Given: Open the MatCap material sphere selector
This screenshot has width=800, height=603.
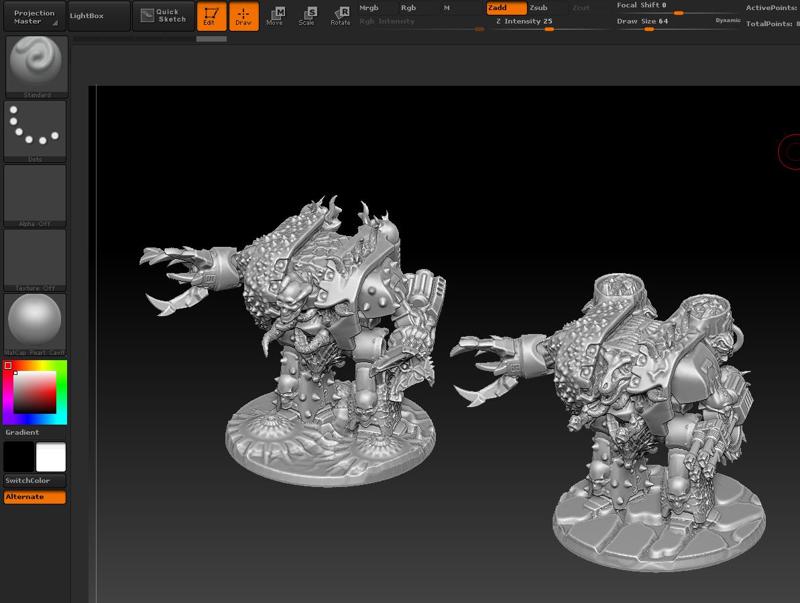Looking at the screenshot, I should click(x=35, y=323).
